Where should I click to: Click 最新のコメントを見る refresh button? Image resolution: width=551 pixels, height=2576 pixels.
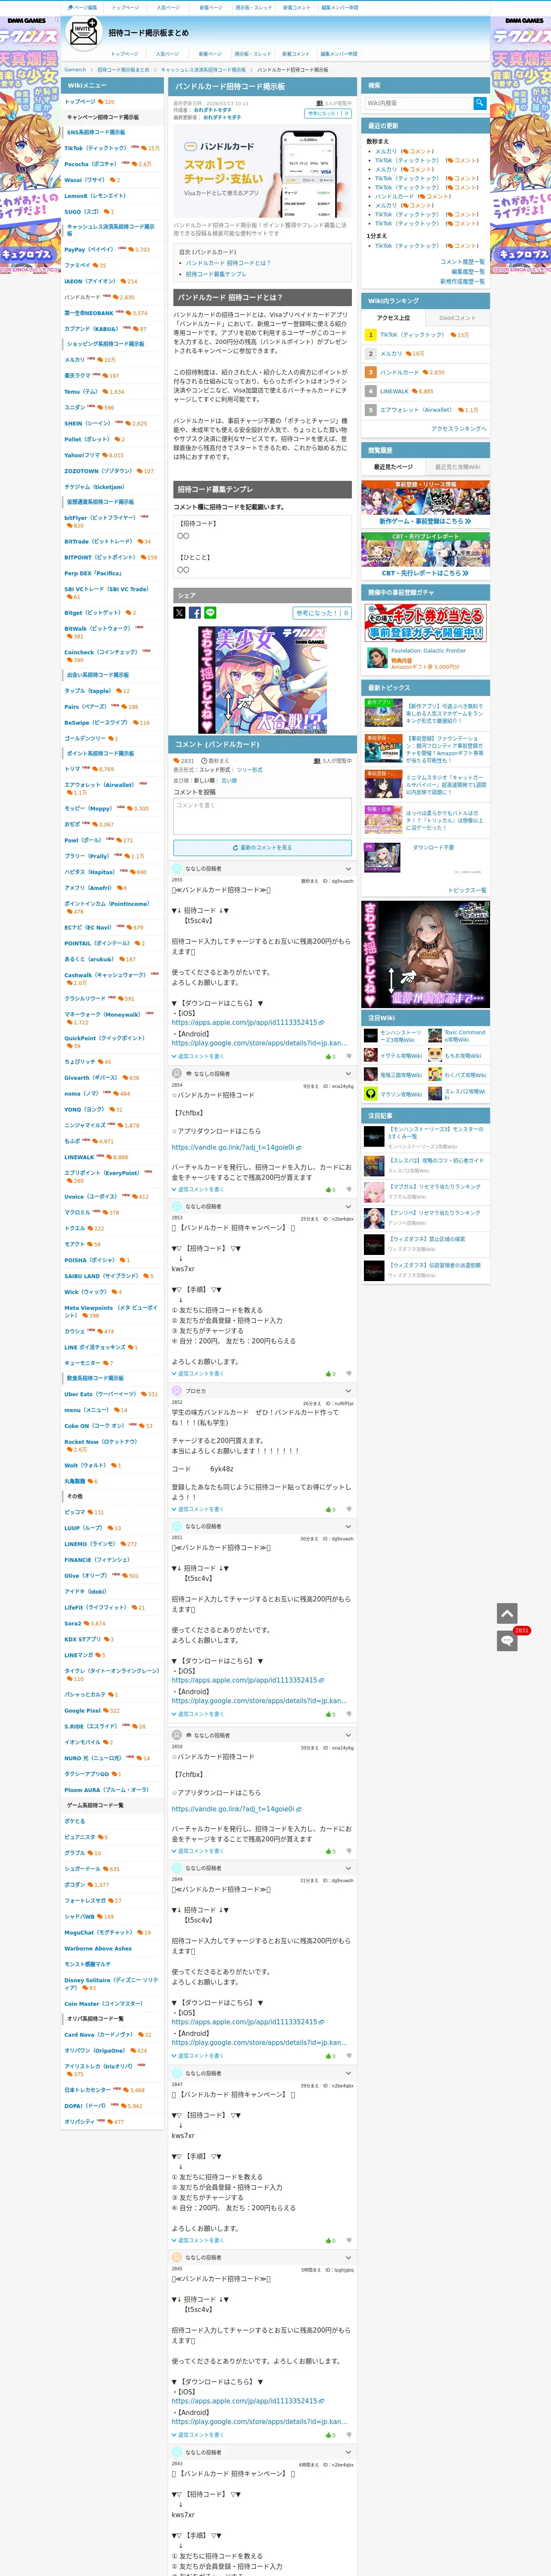[x=262, y=847]
